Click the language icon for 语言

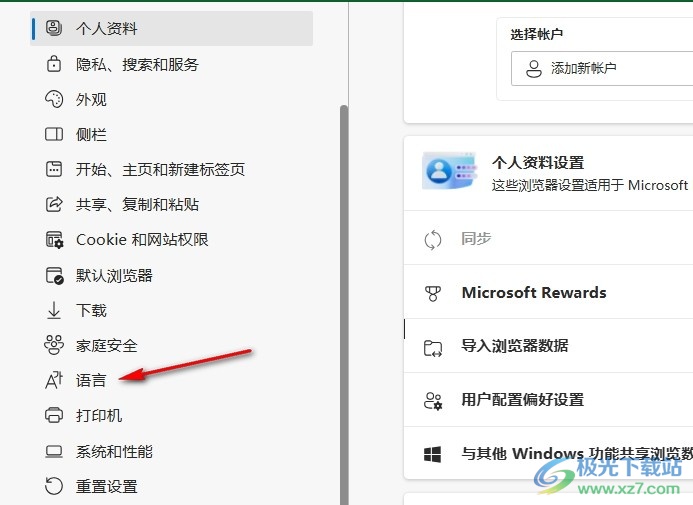pos(54,380)
